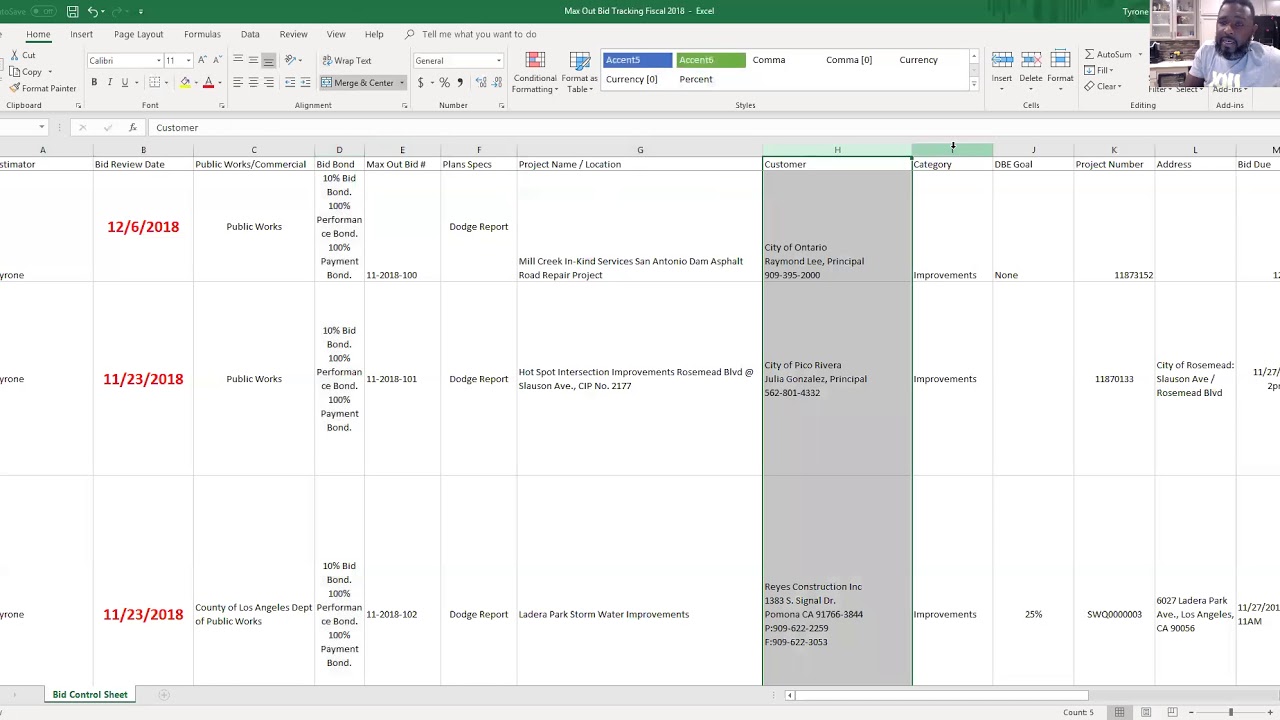Image resolution: width=1280 pixels, height=720 pixels.
Task: Switch to Page Layout view icon
Action: (x=1145, y=712)
